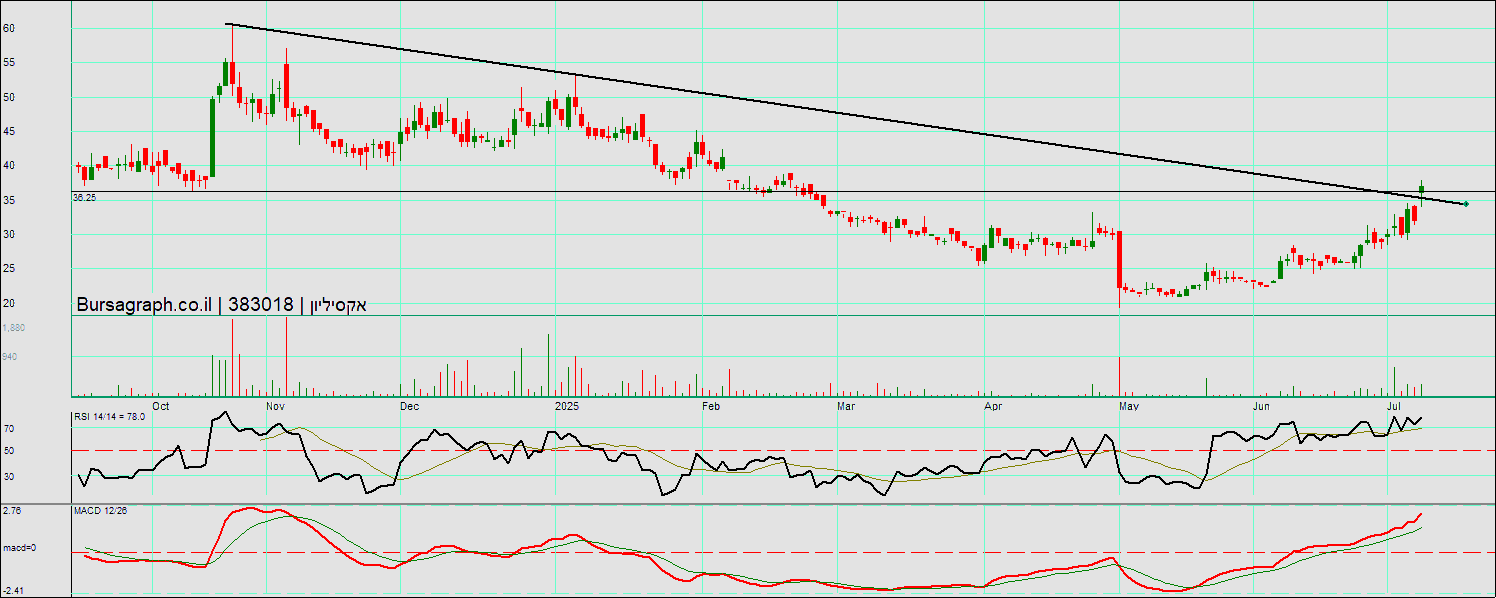The height and width of the screenshot is (598, 1496).
Task: Click the 20 price axis label
Action: tap(8, 303)
